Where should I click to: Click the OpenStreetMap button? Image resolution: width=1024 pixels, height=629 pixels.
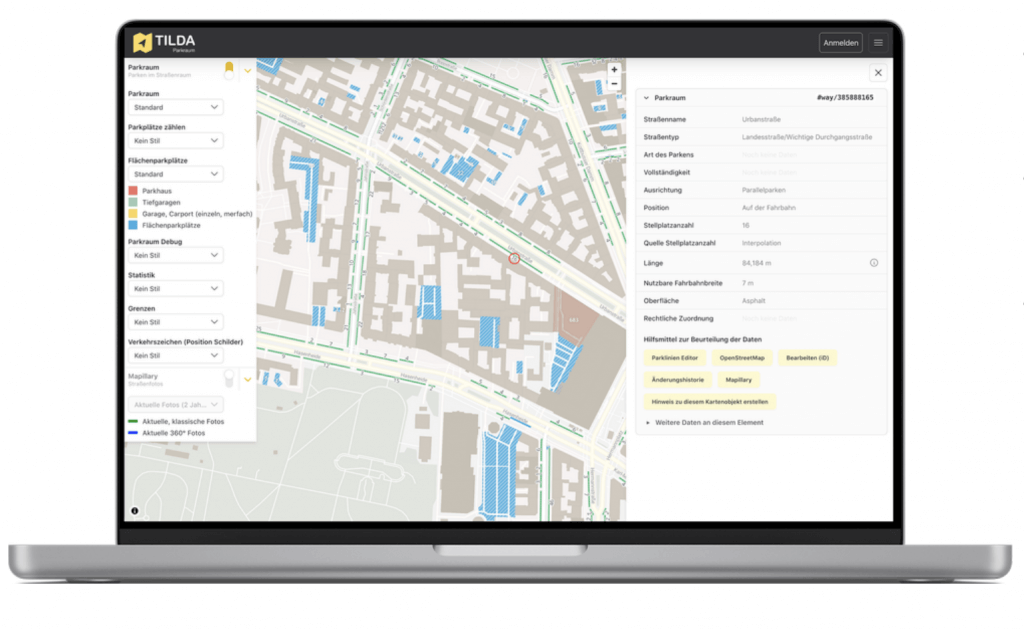[742, 357]
